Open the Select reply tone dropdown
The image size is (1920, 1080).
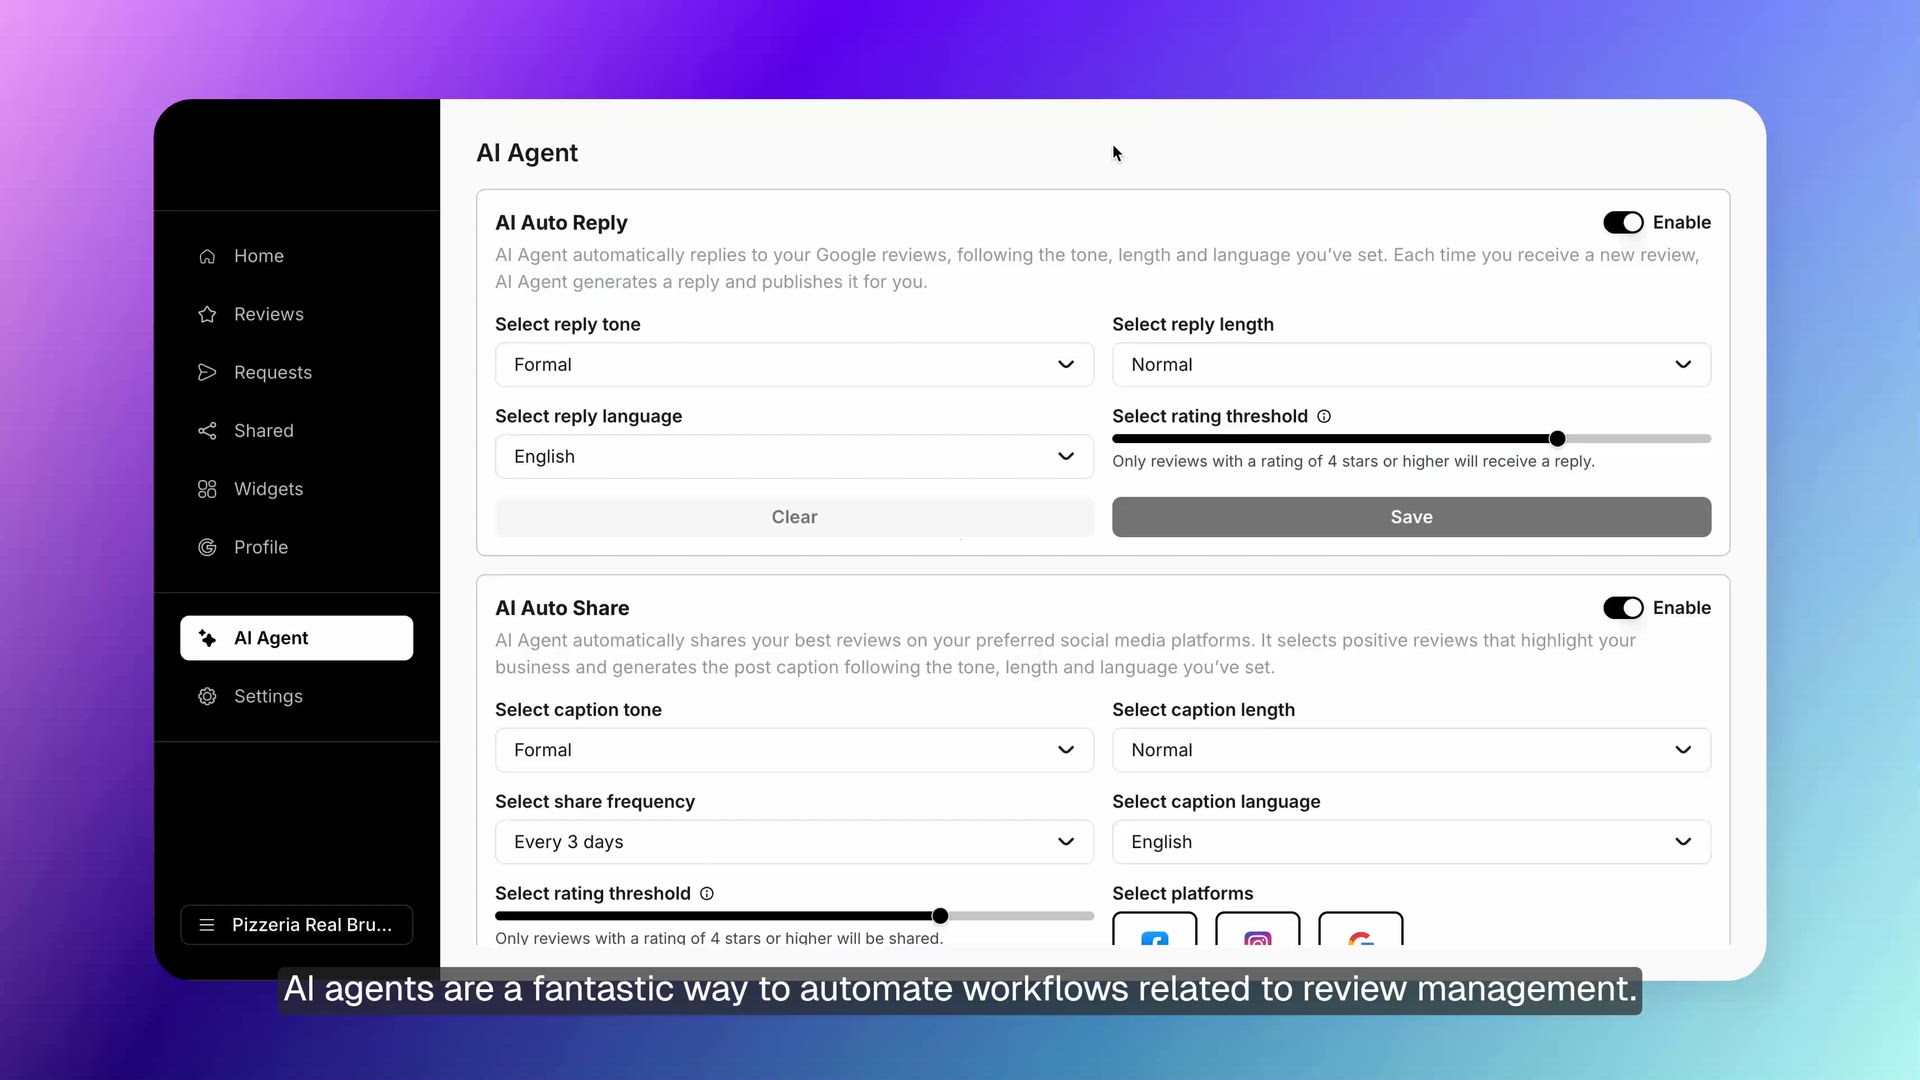click(794, 365)
